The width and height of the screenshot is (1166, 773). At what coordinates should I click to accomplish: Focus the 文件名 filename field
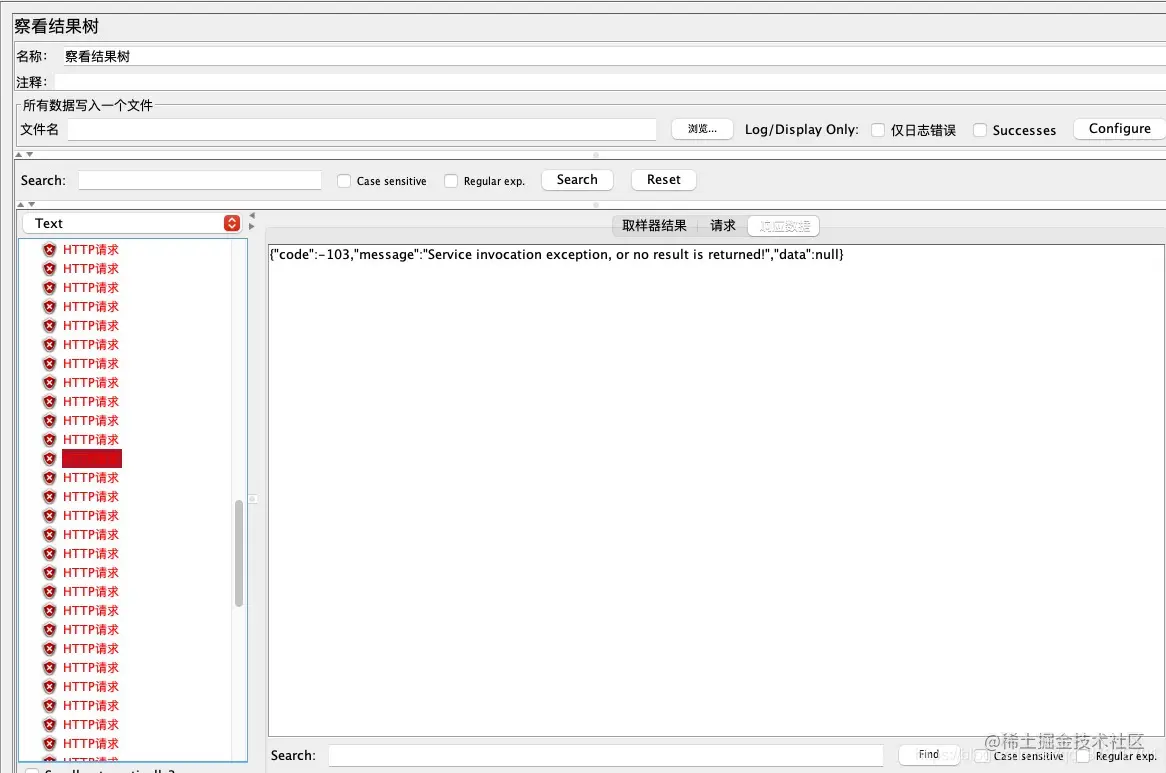coord(362,129)
